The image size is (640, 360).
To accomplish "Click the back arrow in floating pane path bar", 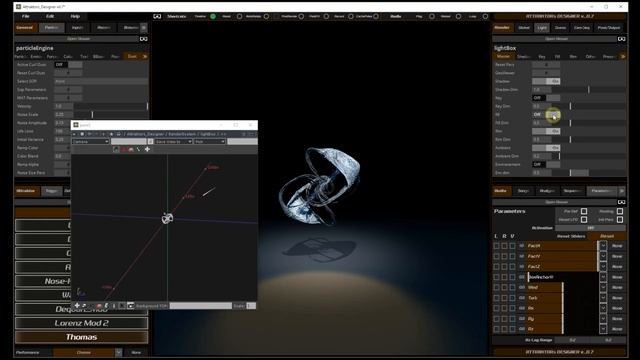I will tap(74, 134).
